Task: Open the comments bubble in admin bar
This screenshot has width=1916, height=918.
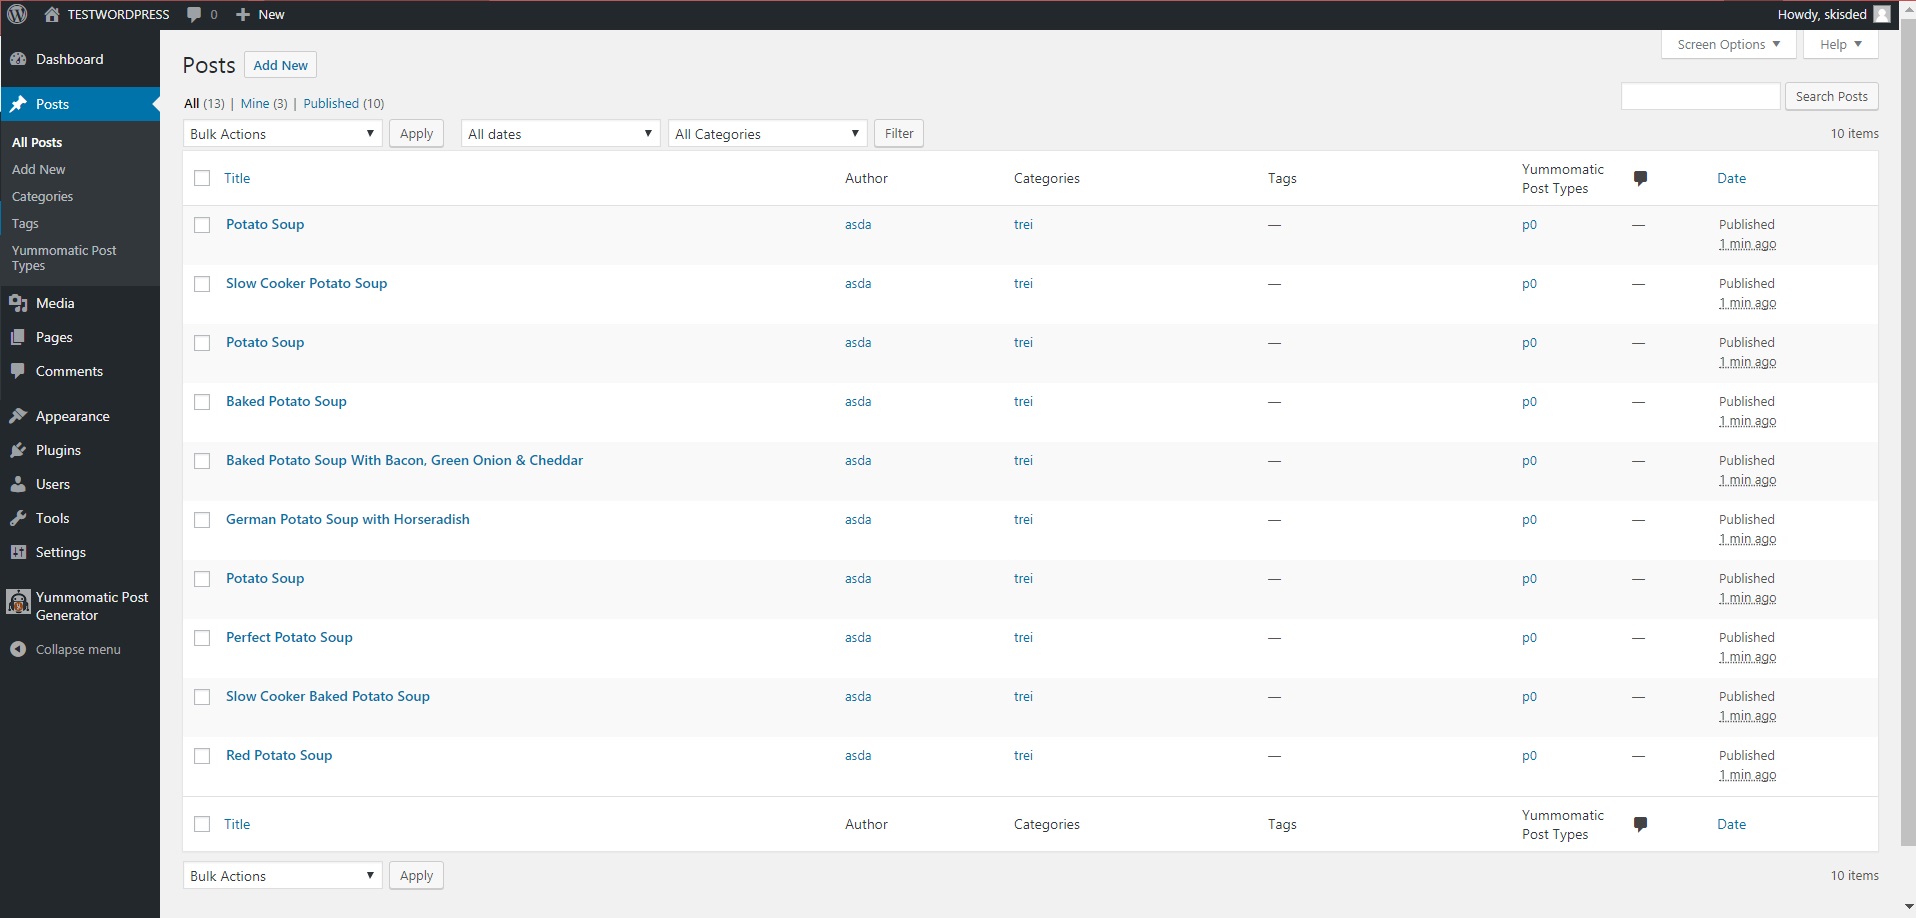Action: click(194, 15)
